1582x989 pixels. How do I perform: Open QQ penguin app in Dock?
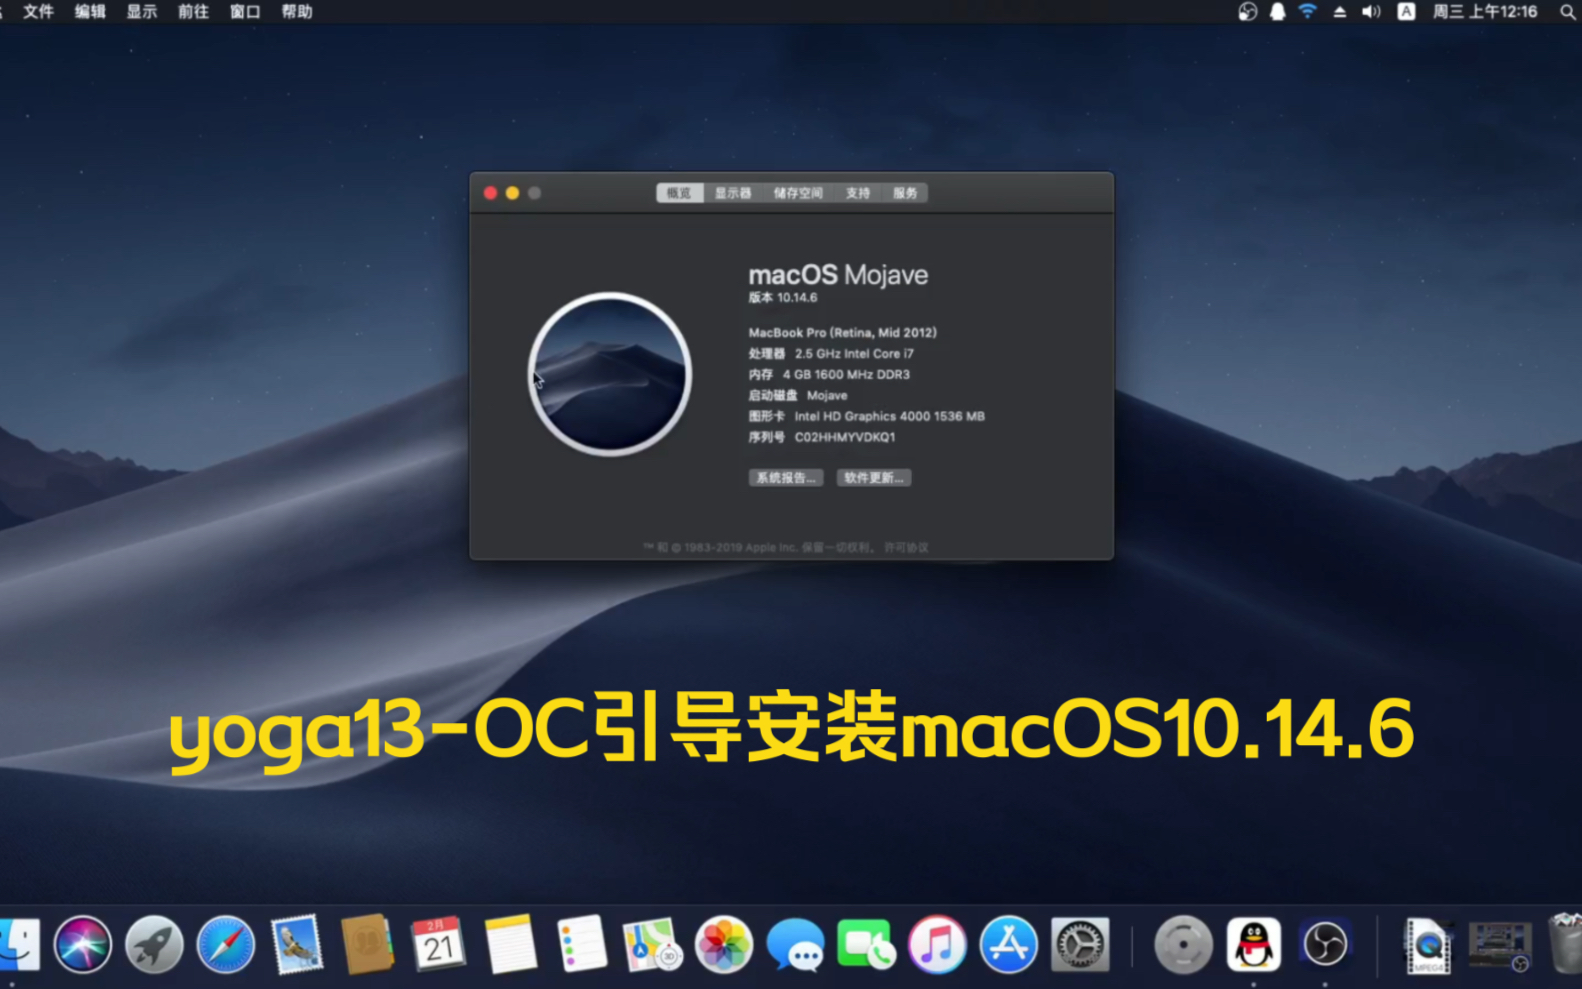[x=1254, y=944]
